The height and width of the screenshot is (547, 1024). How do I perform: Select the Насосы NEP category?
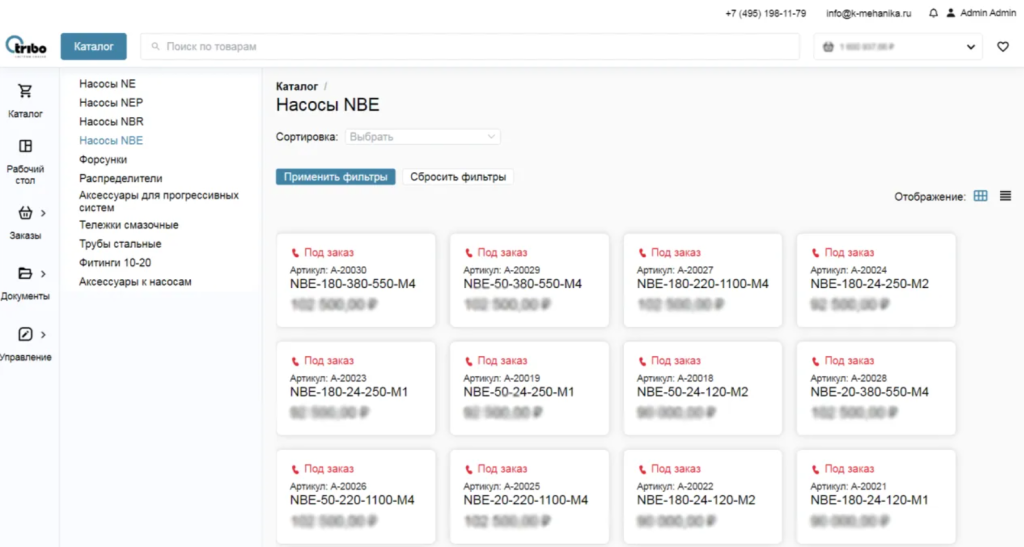point(111,103)
